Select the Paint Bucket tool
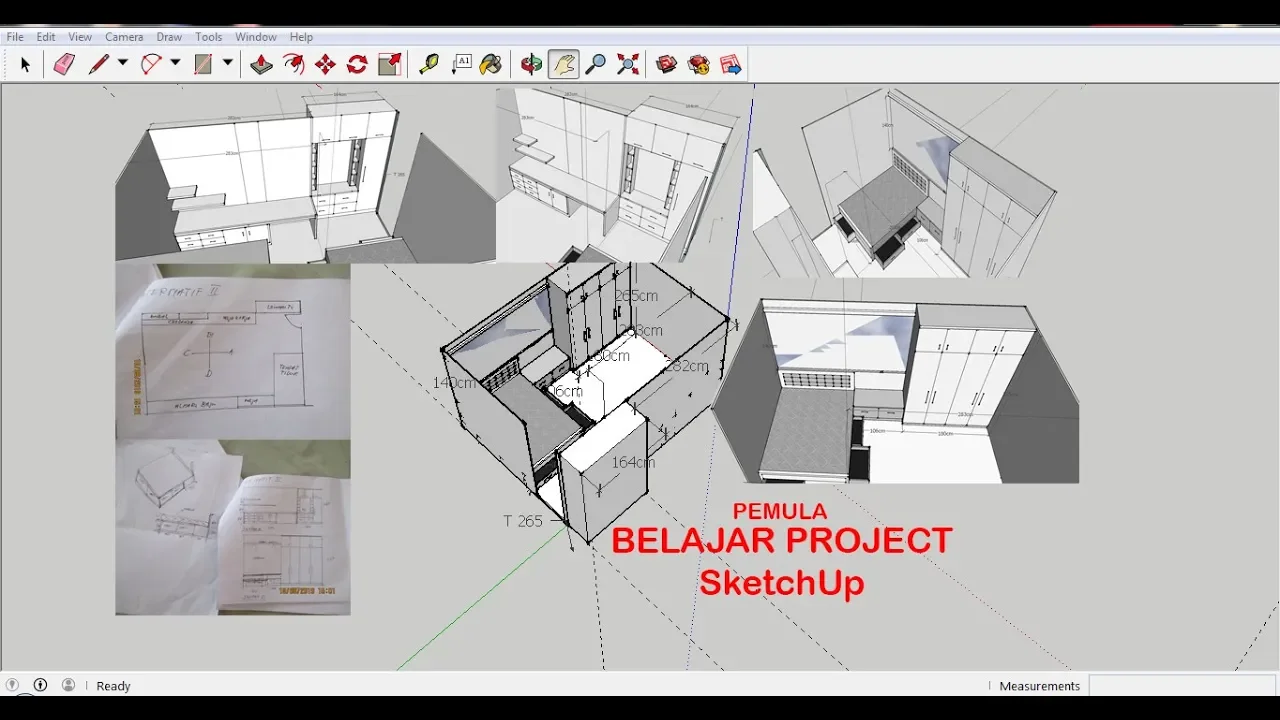Screen dimensions: 1280x720 click(491, 65)
